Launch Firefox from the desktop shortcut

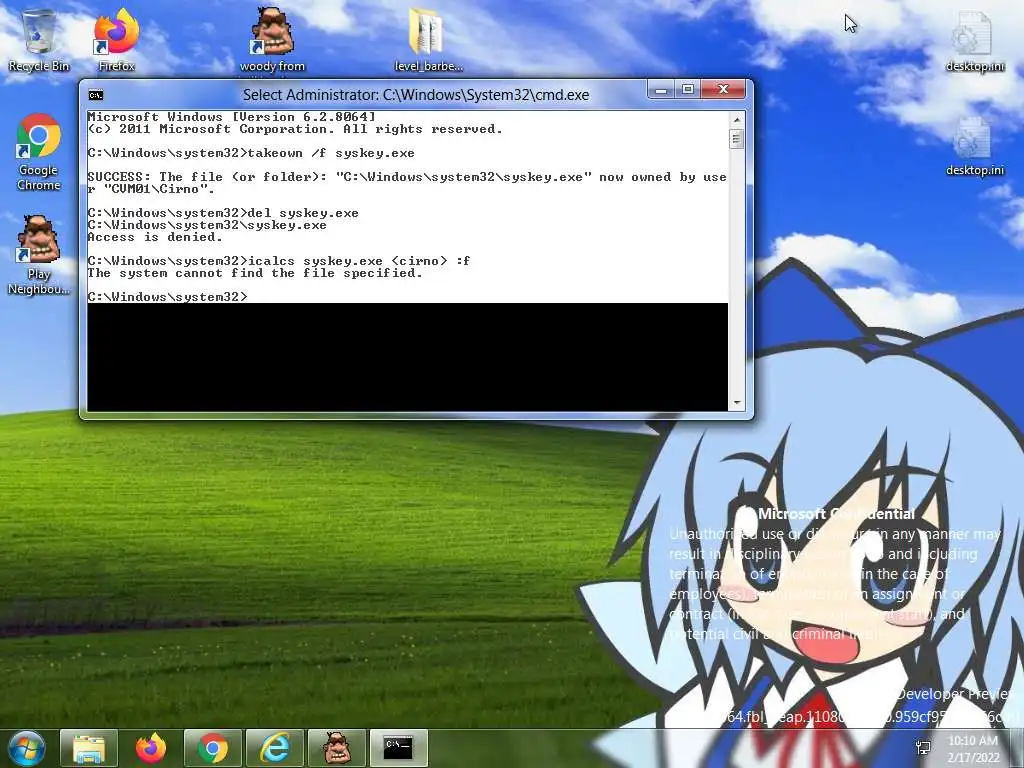coord(116,40)
